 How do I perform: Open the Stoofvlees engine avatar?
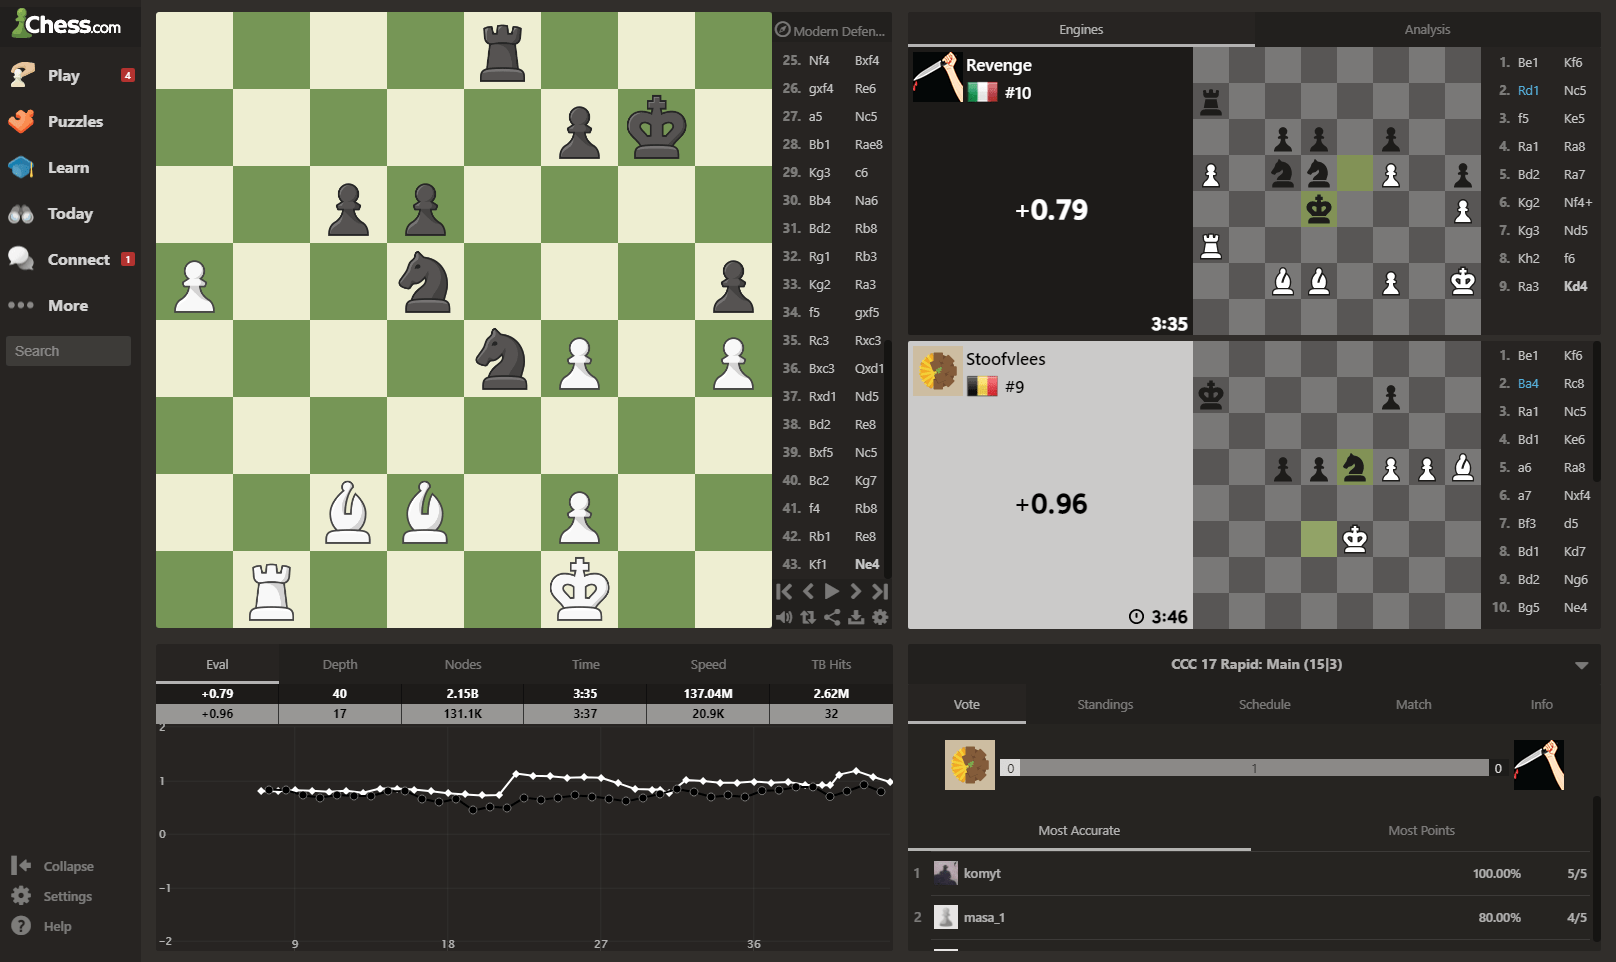937,371
